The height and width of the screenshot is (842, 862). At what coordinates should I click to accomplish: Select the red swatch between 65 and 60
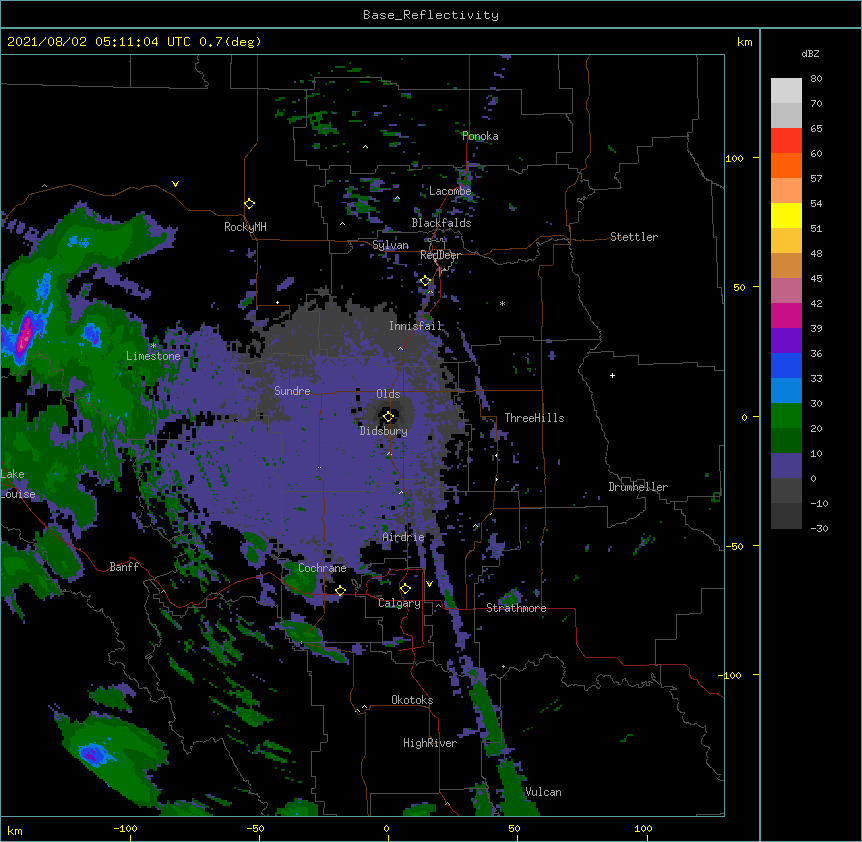[786, 141]
